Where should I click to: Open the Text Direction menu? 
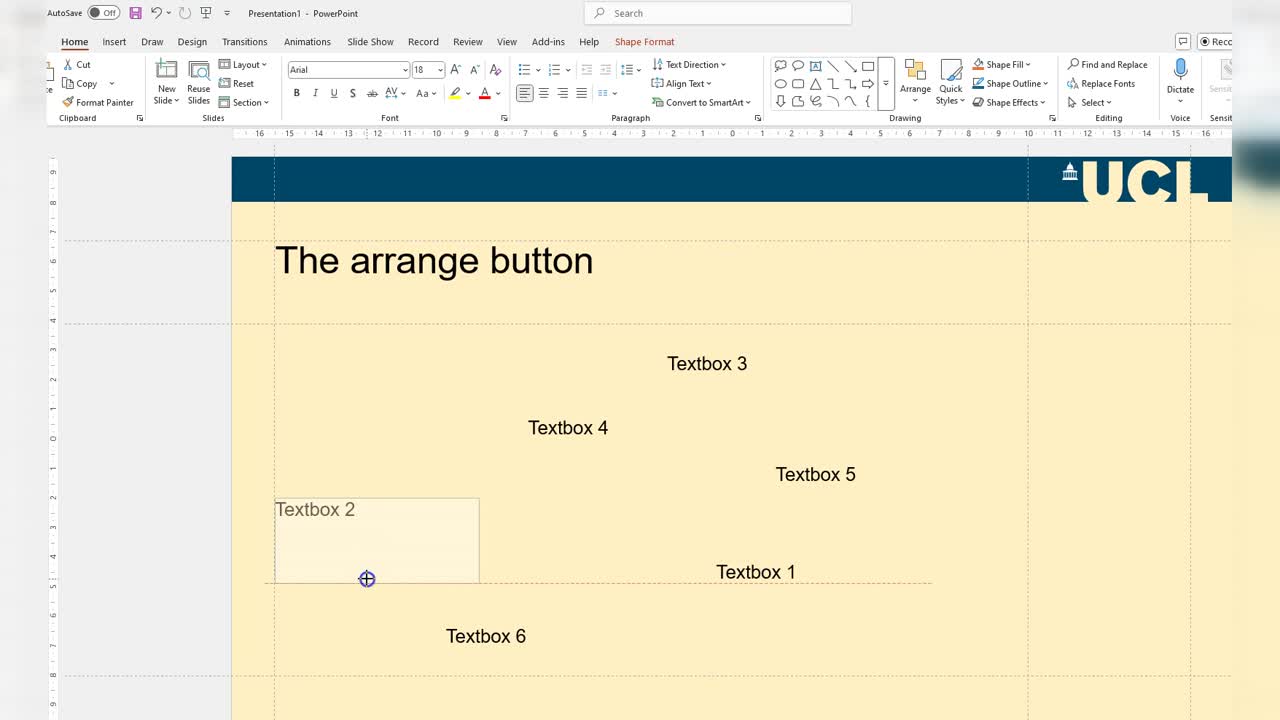click(x=689, y=64)
